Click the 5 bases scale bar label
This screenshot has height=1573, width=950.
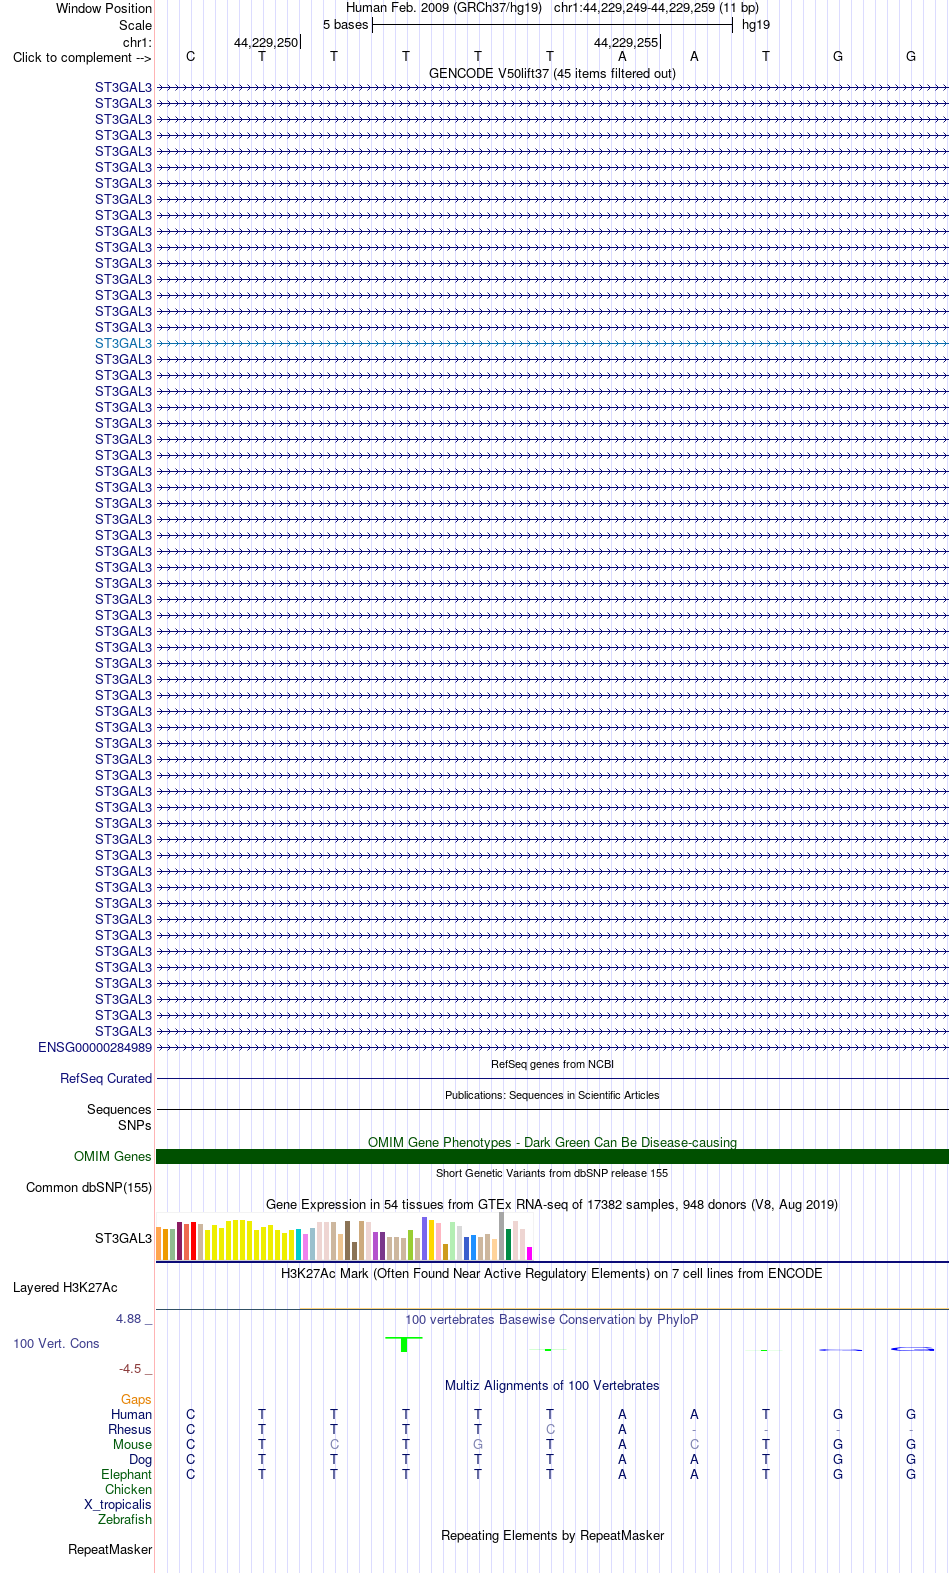(x=345, y=24)
